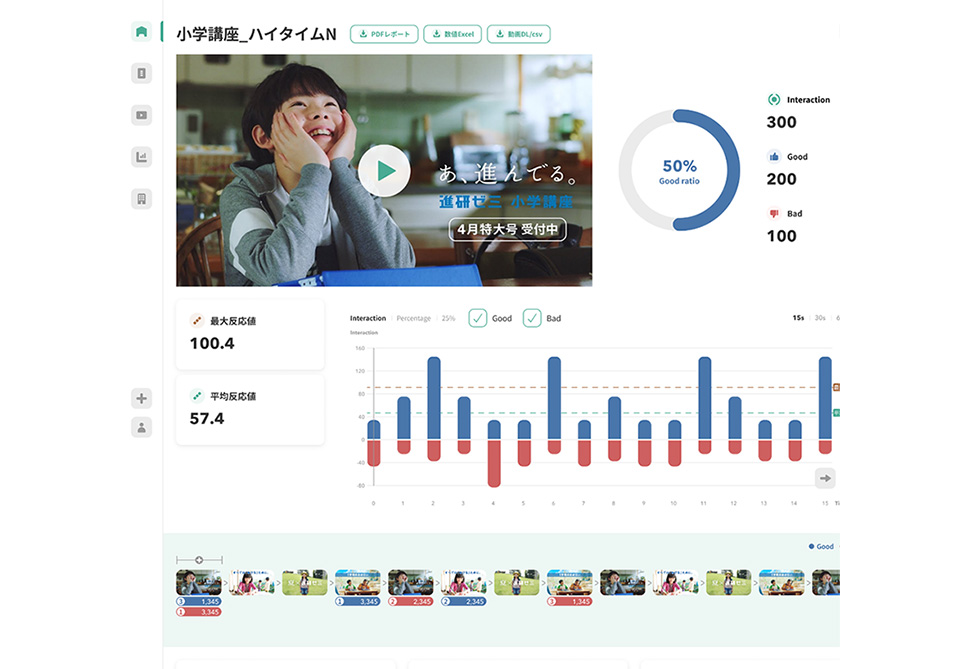Switch to the Percentage chart tab
Image resolution: width=960 pixels, height=669 pixels.
click(413, 318)
